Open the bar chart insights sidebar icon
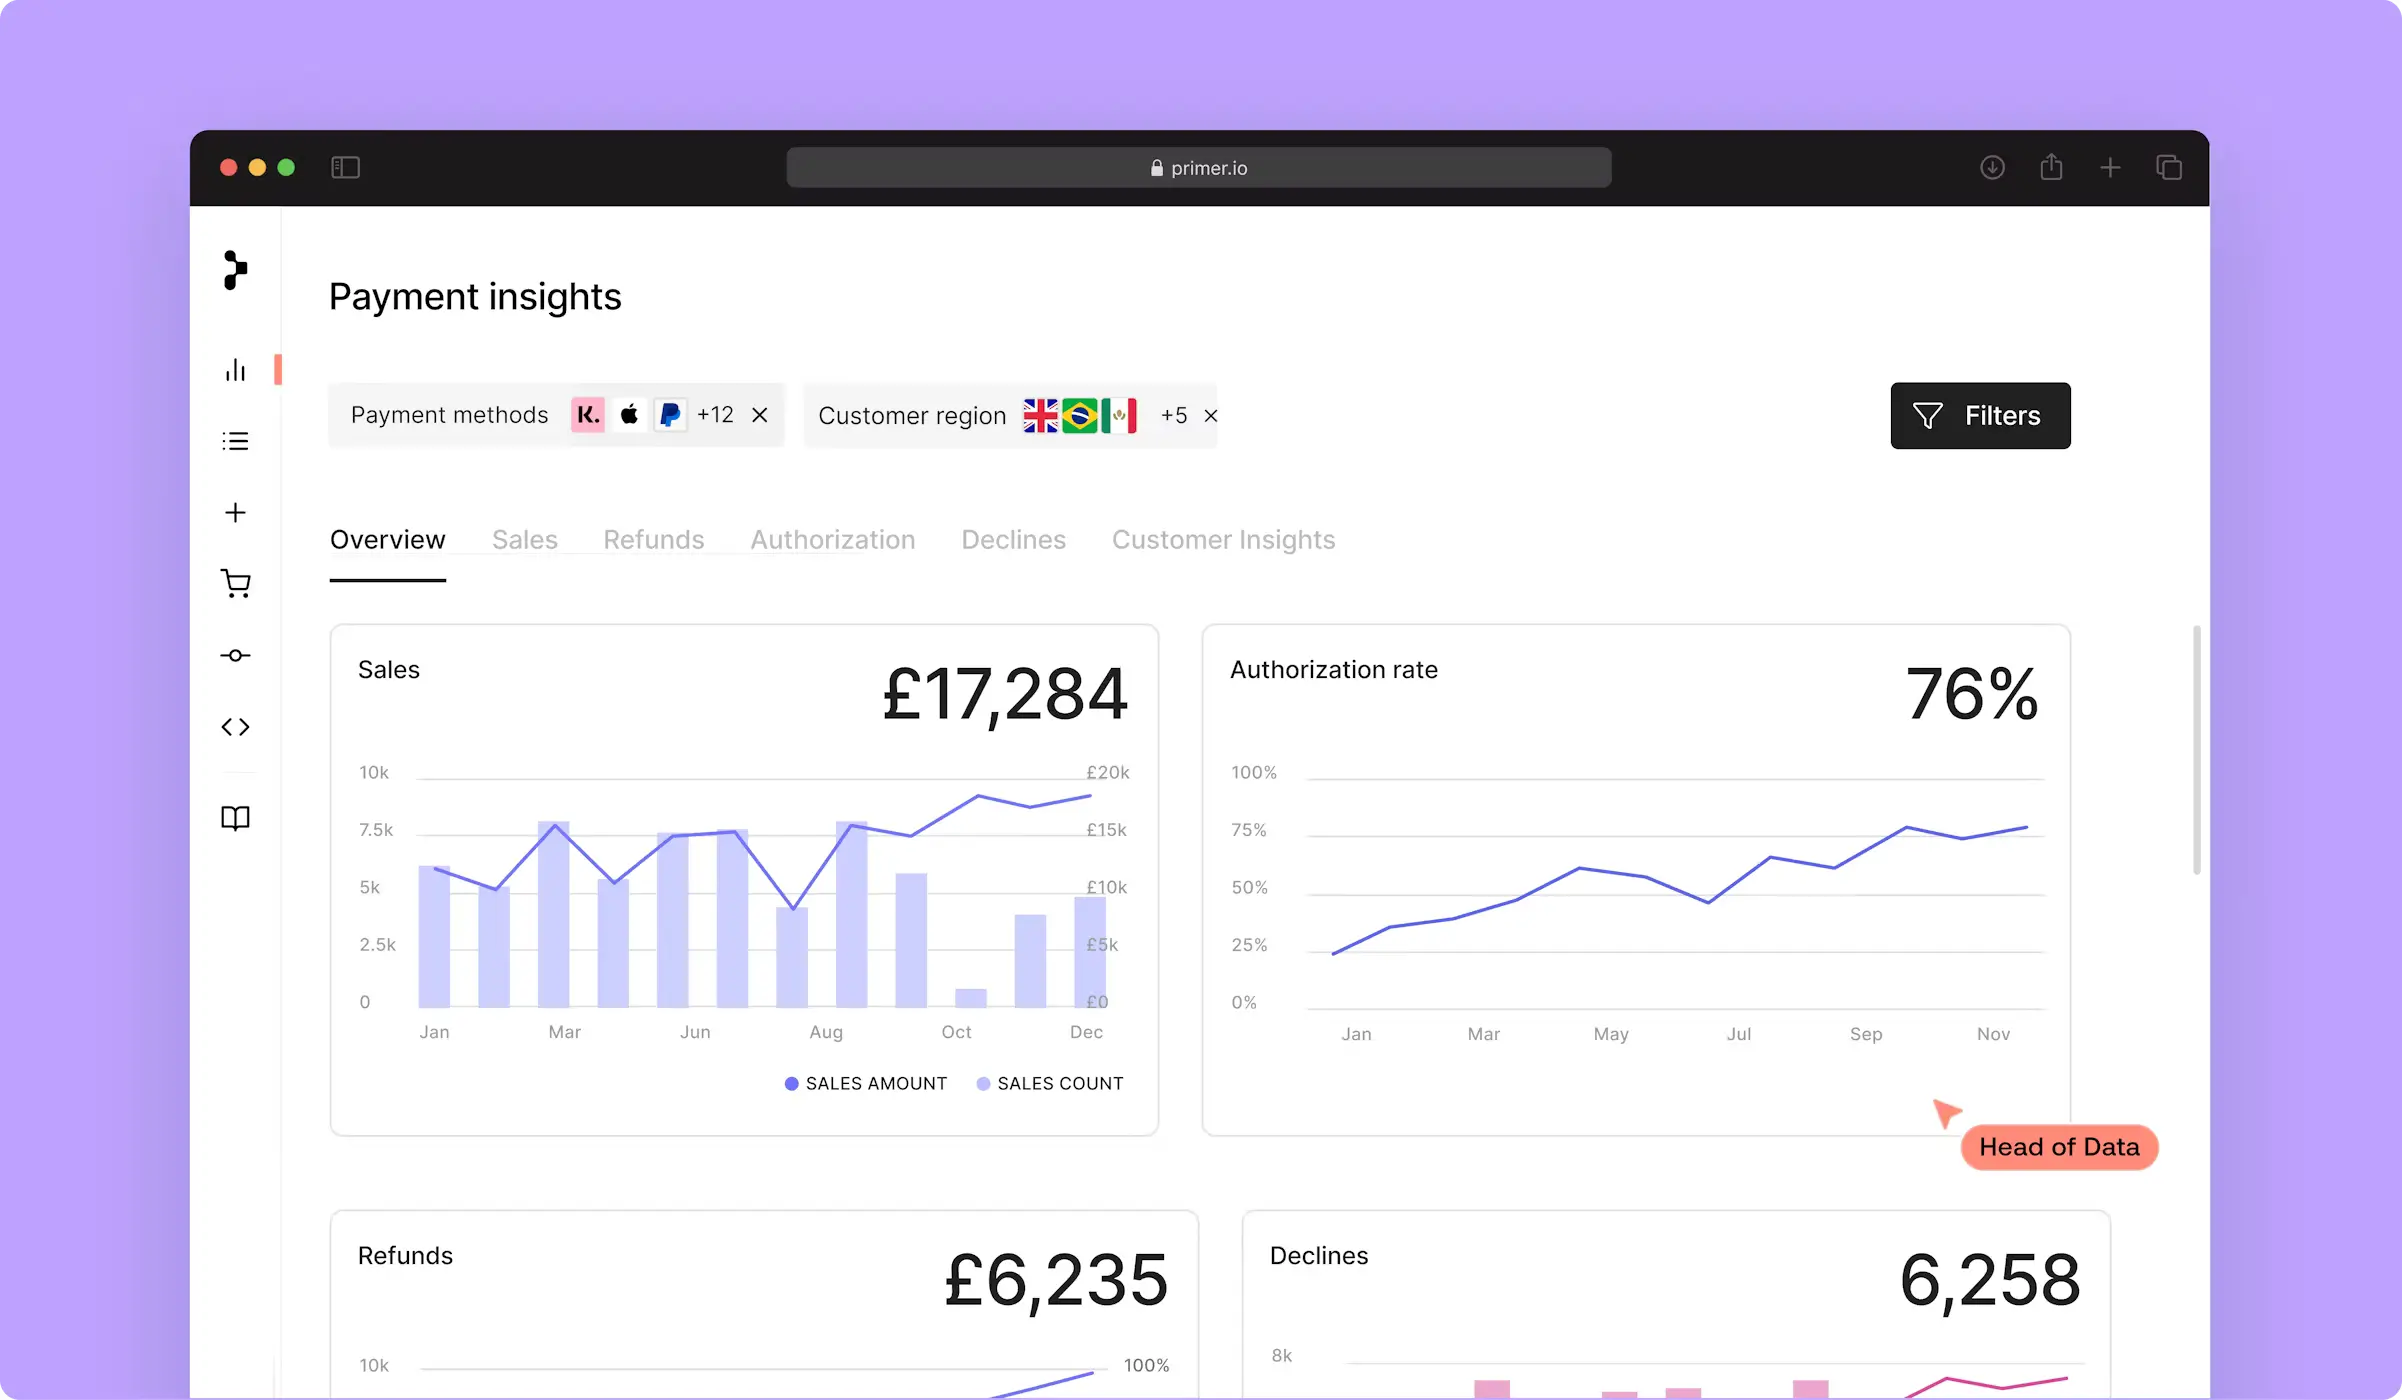Viewport: 2402px width, 1400px height. (x=235, y=371)
